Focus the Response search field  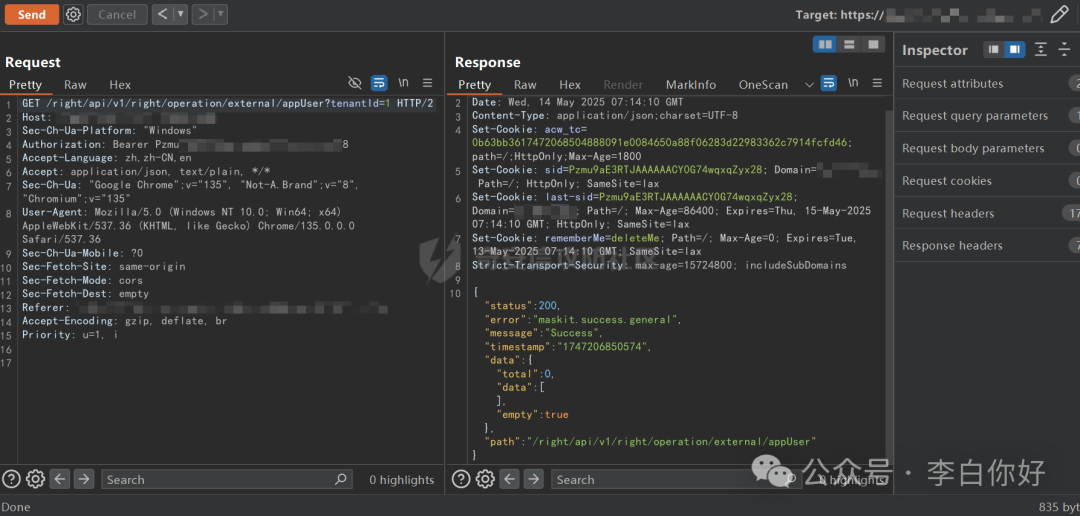[x=676, y=479]
